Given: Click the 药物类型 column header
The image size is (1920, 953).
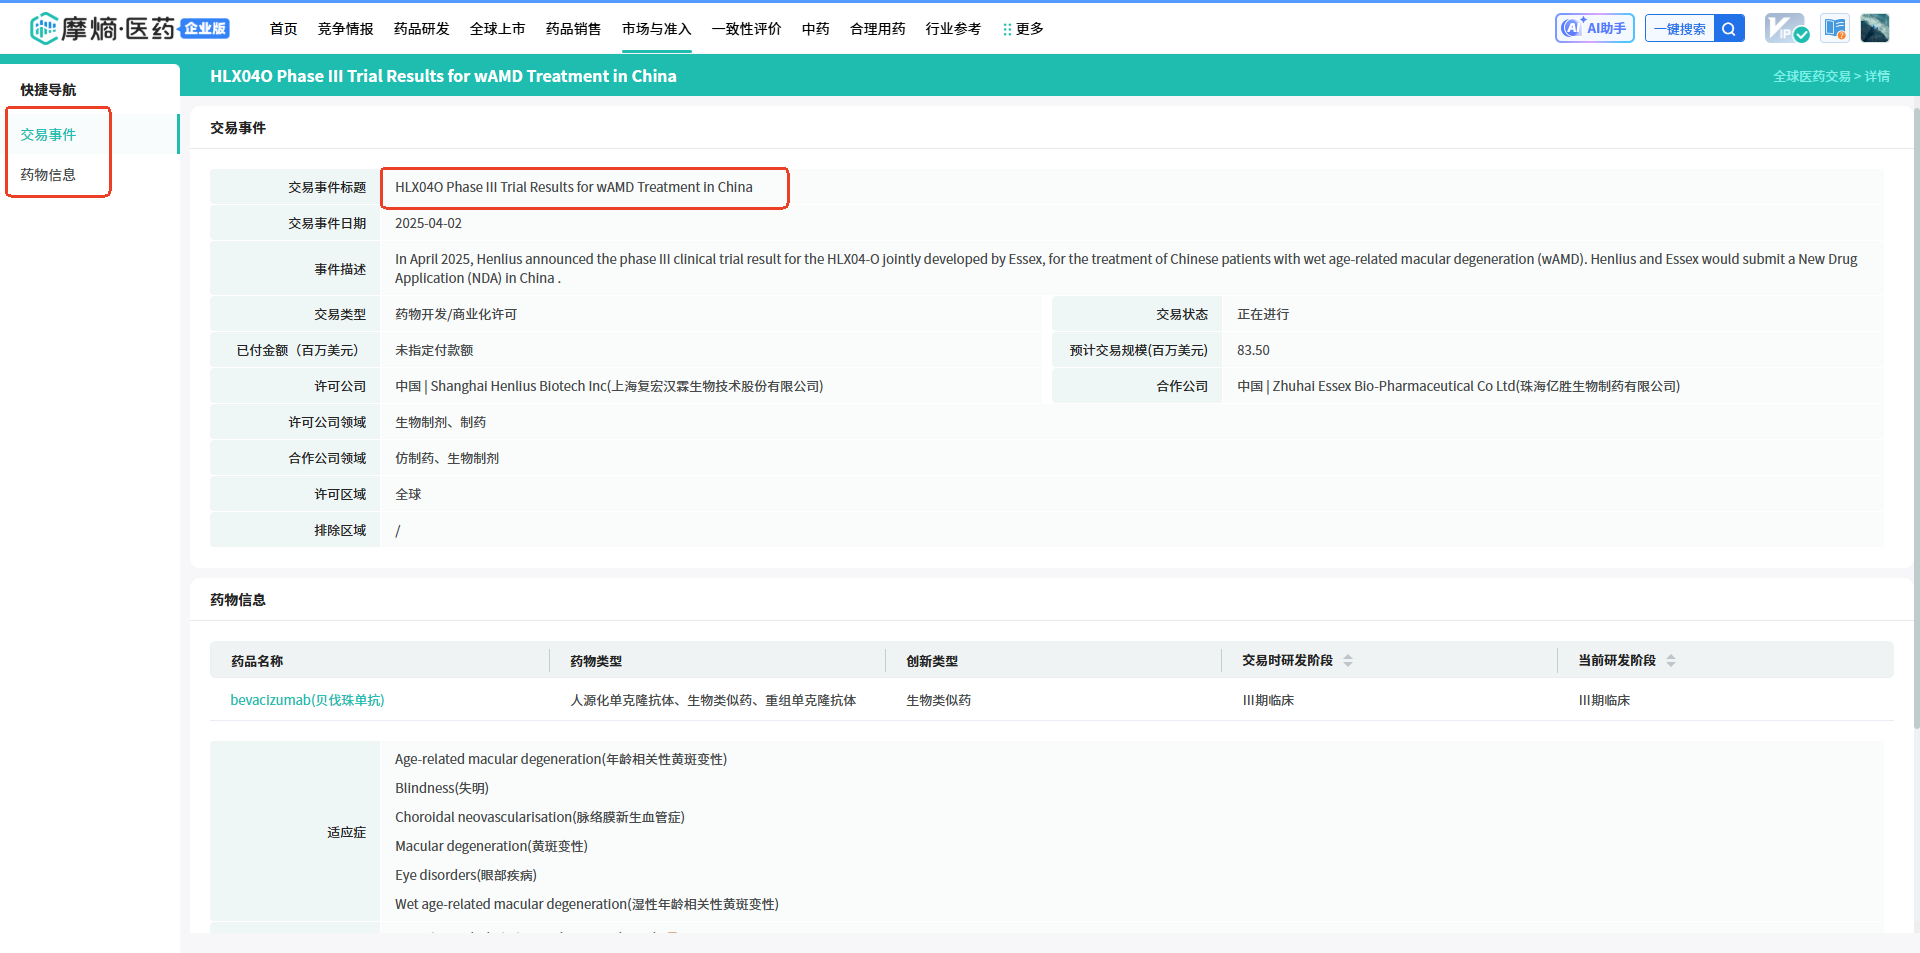Looking at the screenshot, I should [x=596, y=661].
